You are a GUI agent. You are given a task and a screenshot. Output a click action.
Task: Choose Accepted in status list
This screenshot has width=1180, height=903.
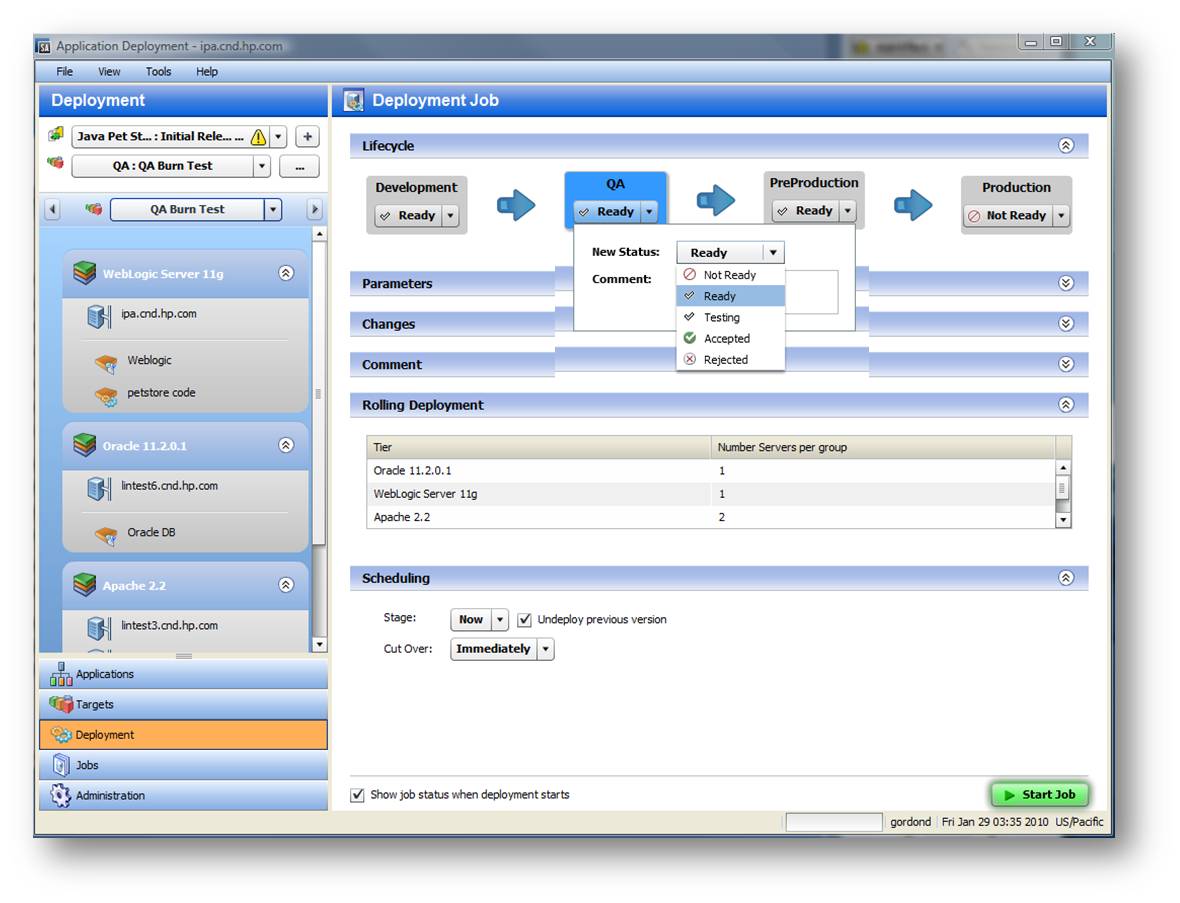point(730,339)
